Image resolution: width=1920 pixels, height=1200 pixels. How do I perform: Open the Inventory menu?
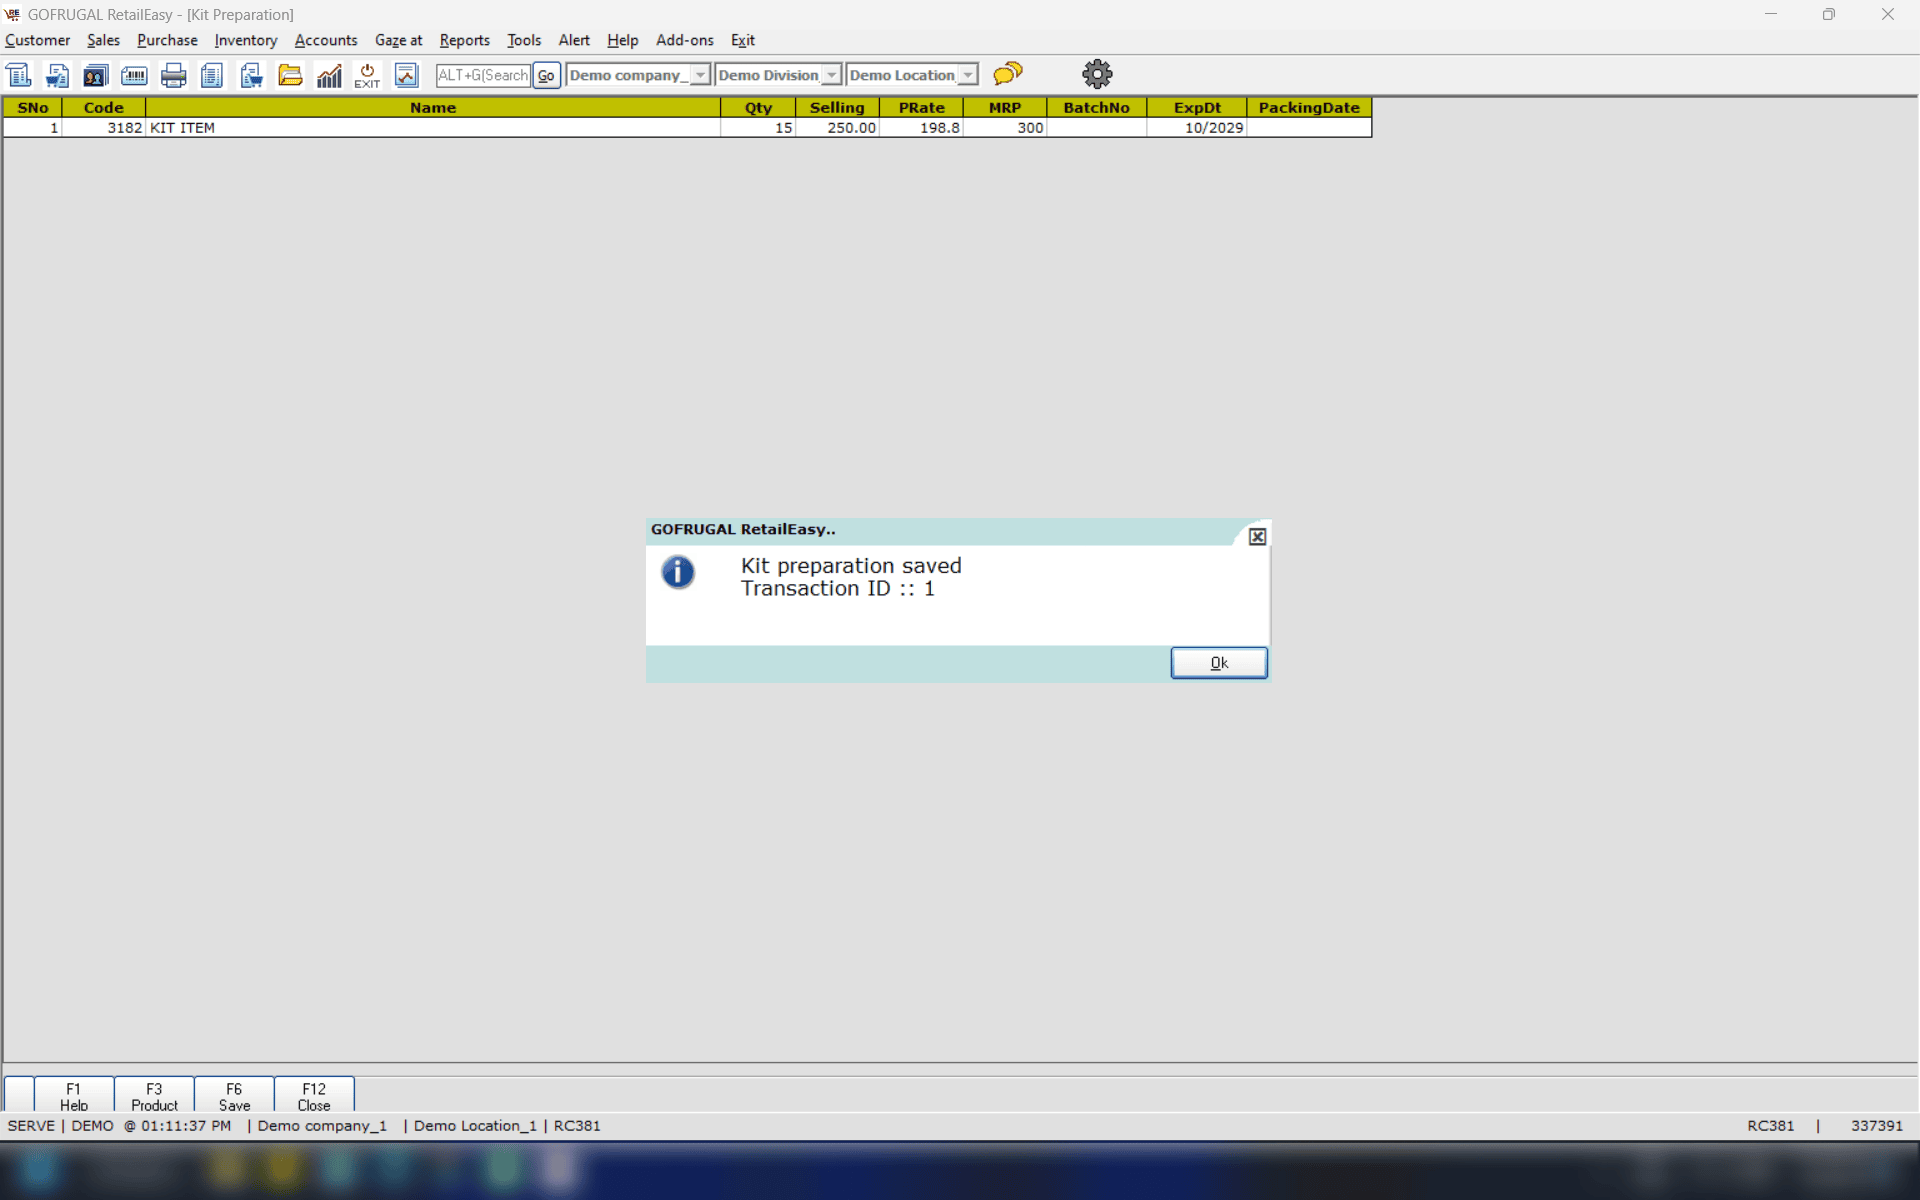[x=245, y=40]
